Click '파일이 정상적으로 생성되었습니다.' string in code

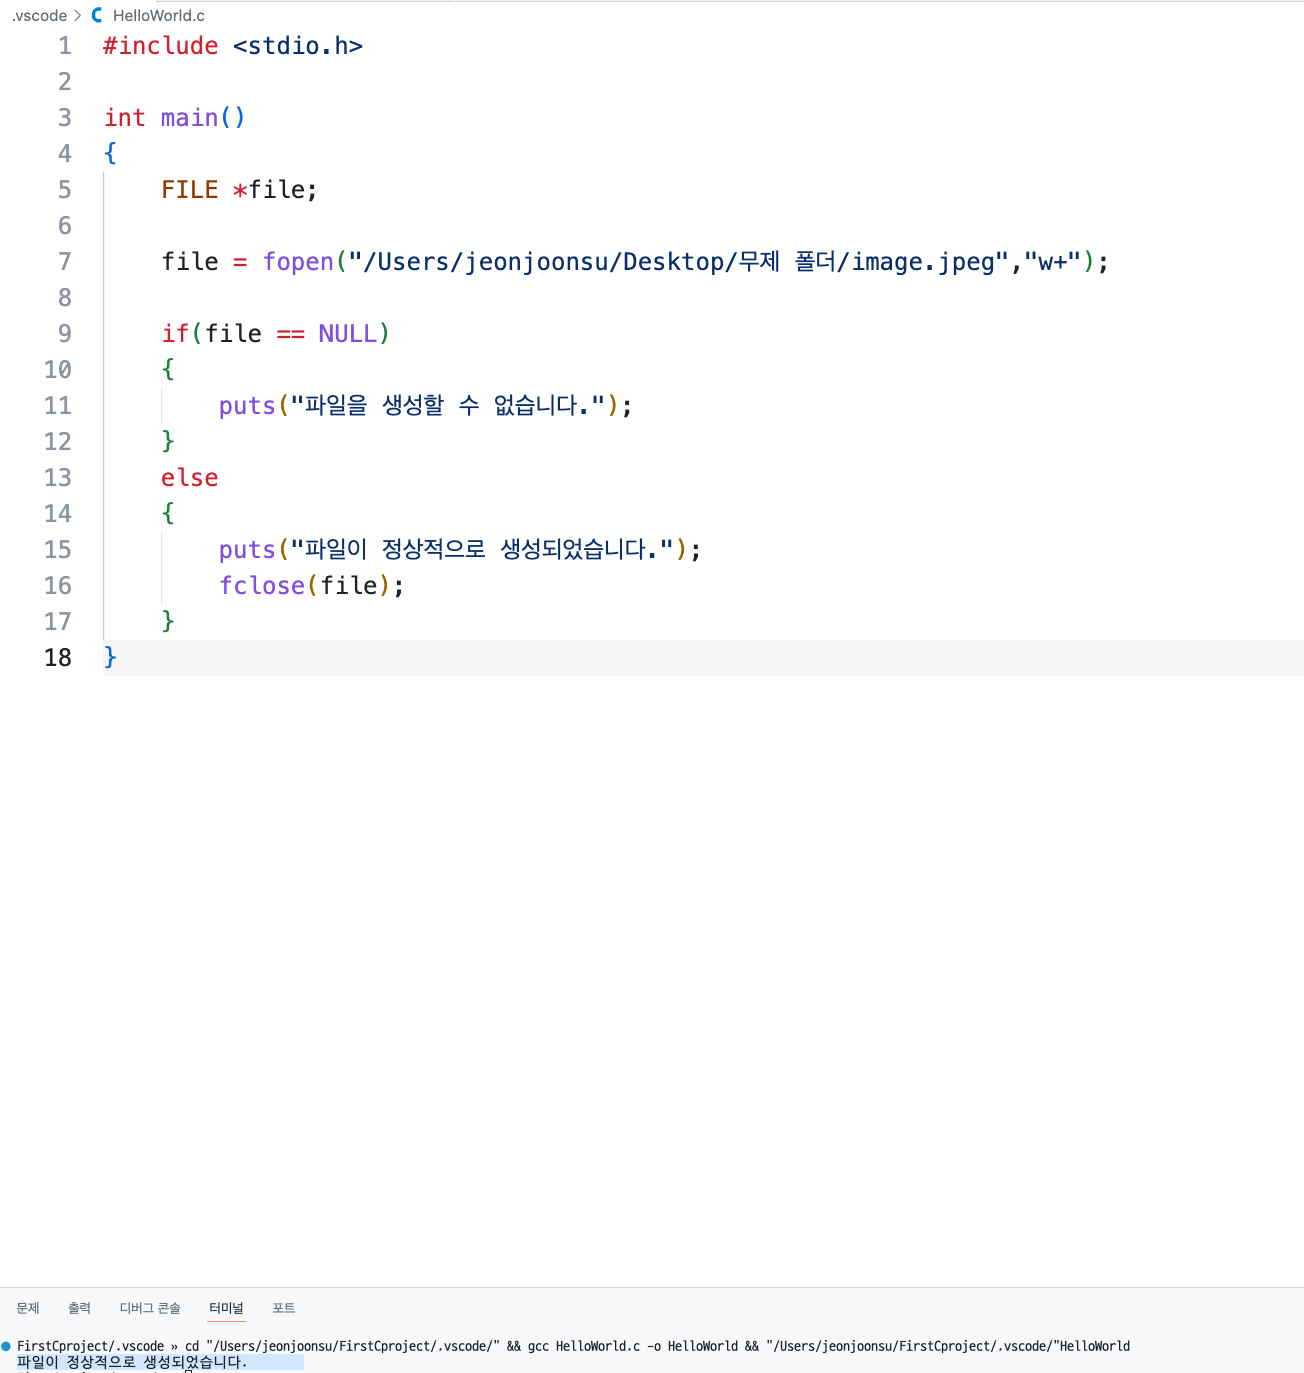tap(482, 550)
